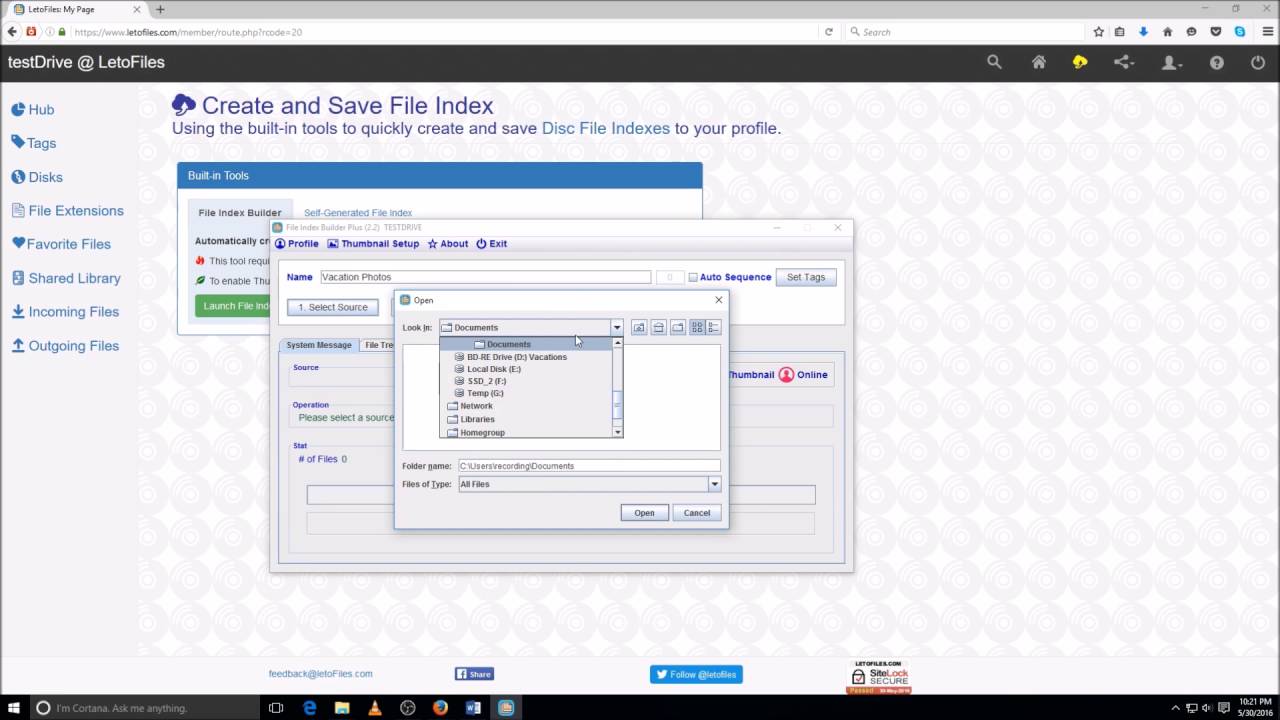
Task: Open Favorite Files in the sidebar
Action: [x=61, y=244]
